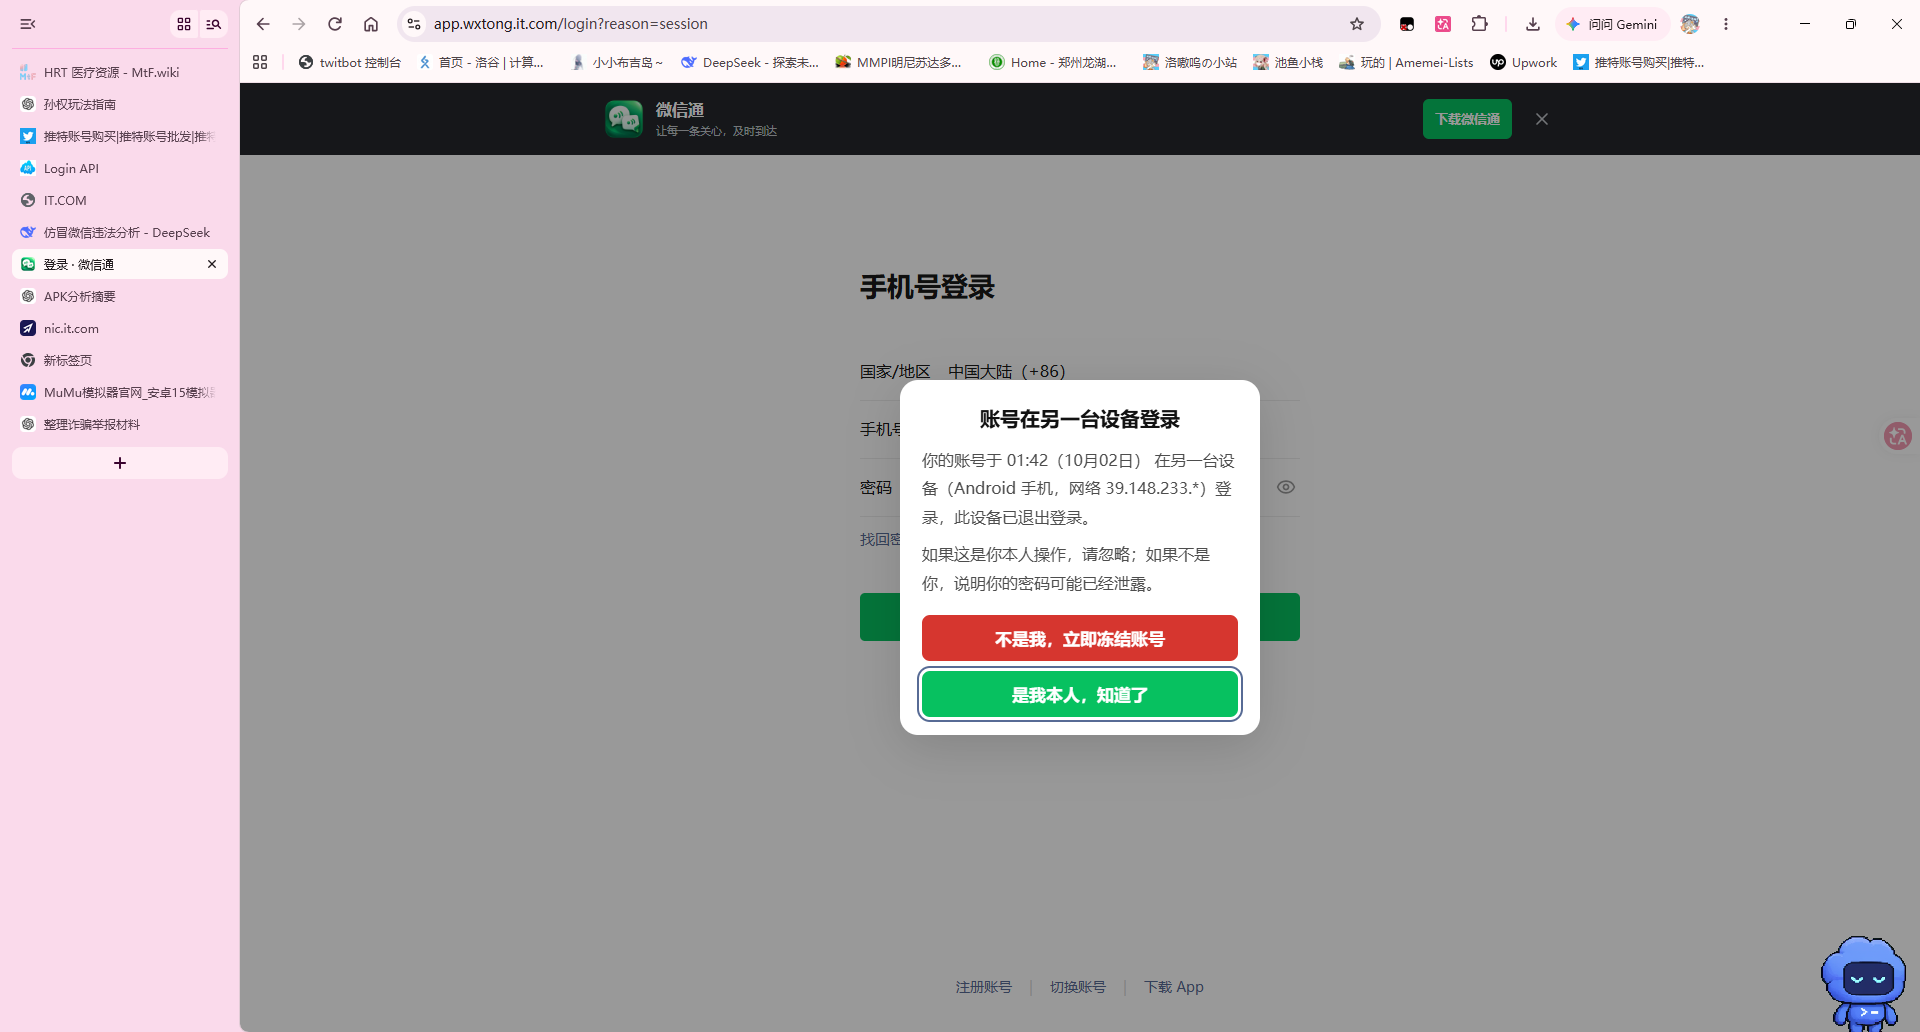Ask Gemini via the 问问 Gemini button
1920x1032 pixels.
[x=1612, y=24]
